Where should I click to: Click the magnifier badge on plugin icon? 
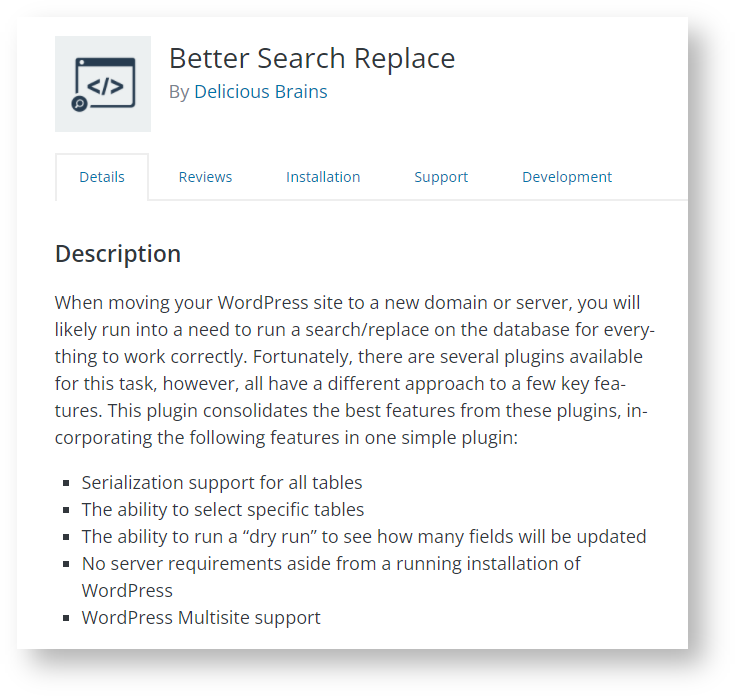tap(79, 103)
